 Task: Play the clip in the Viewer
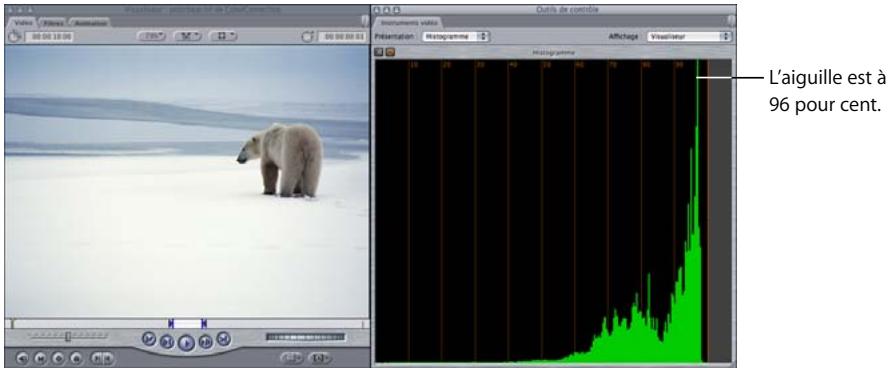click(186, 343)
